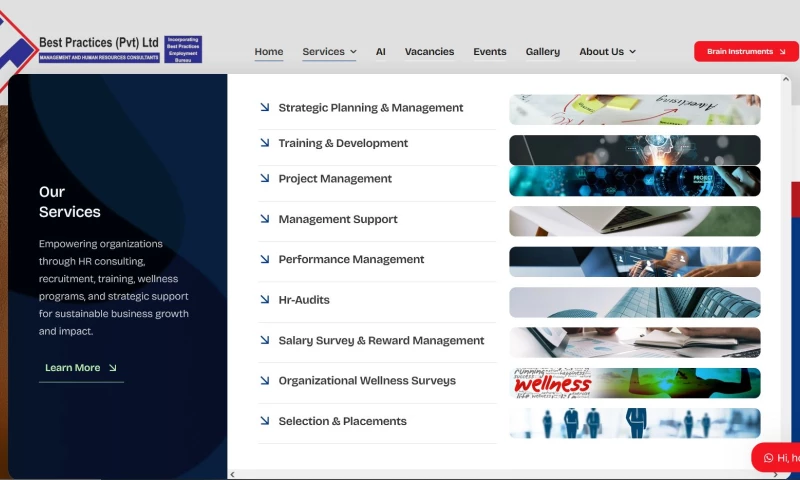This screenshot has height=480, width=800.
Task: Open the Vacancies page
Action: pyautogui.click(x=430, y=52)
